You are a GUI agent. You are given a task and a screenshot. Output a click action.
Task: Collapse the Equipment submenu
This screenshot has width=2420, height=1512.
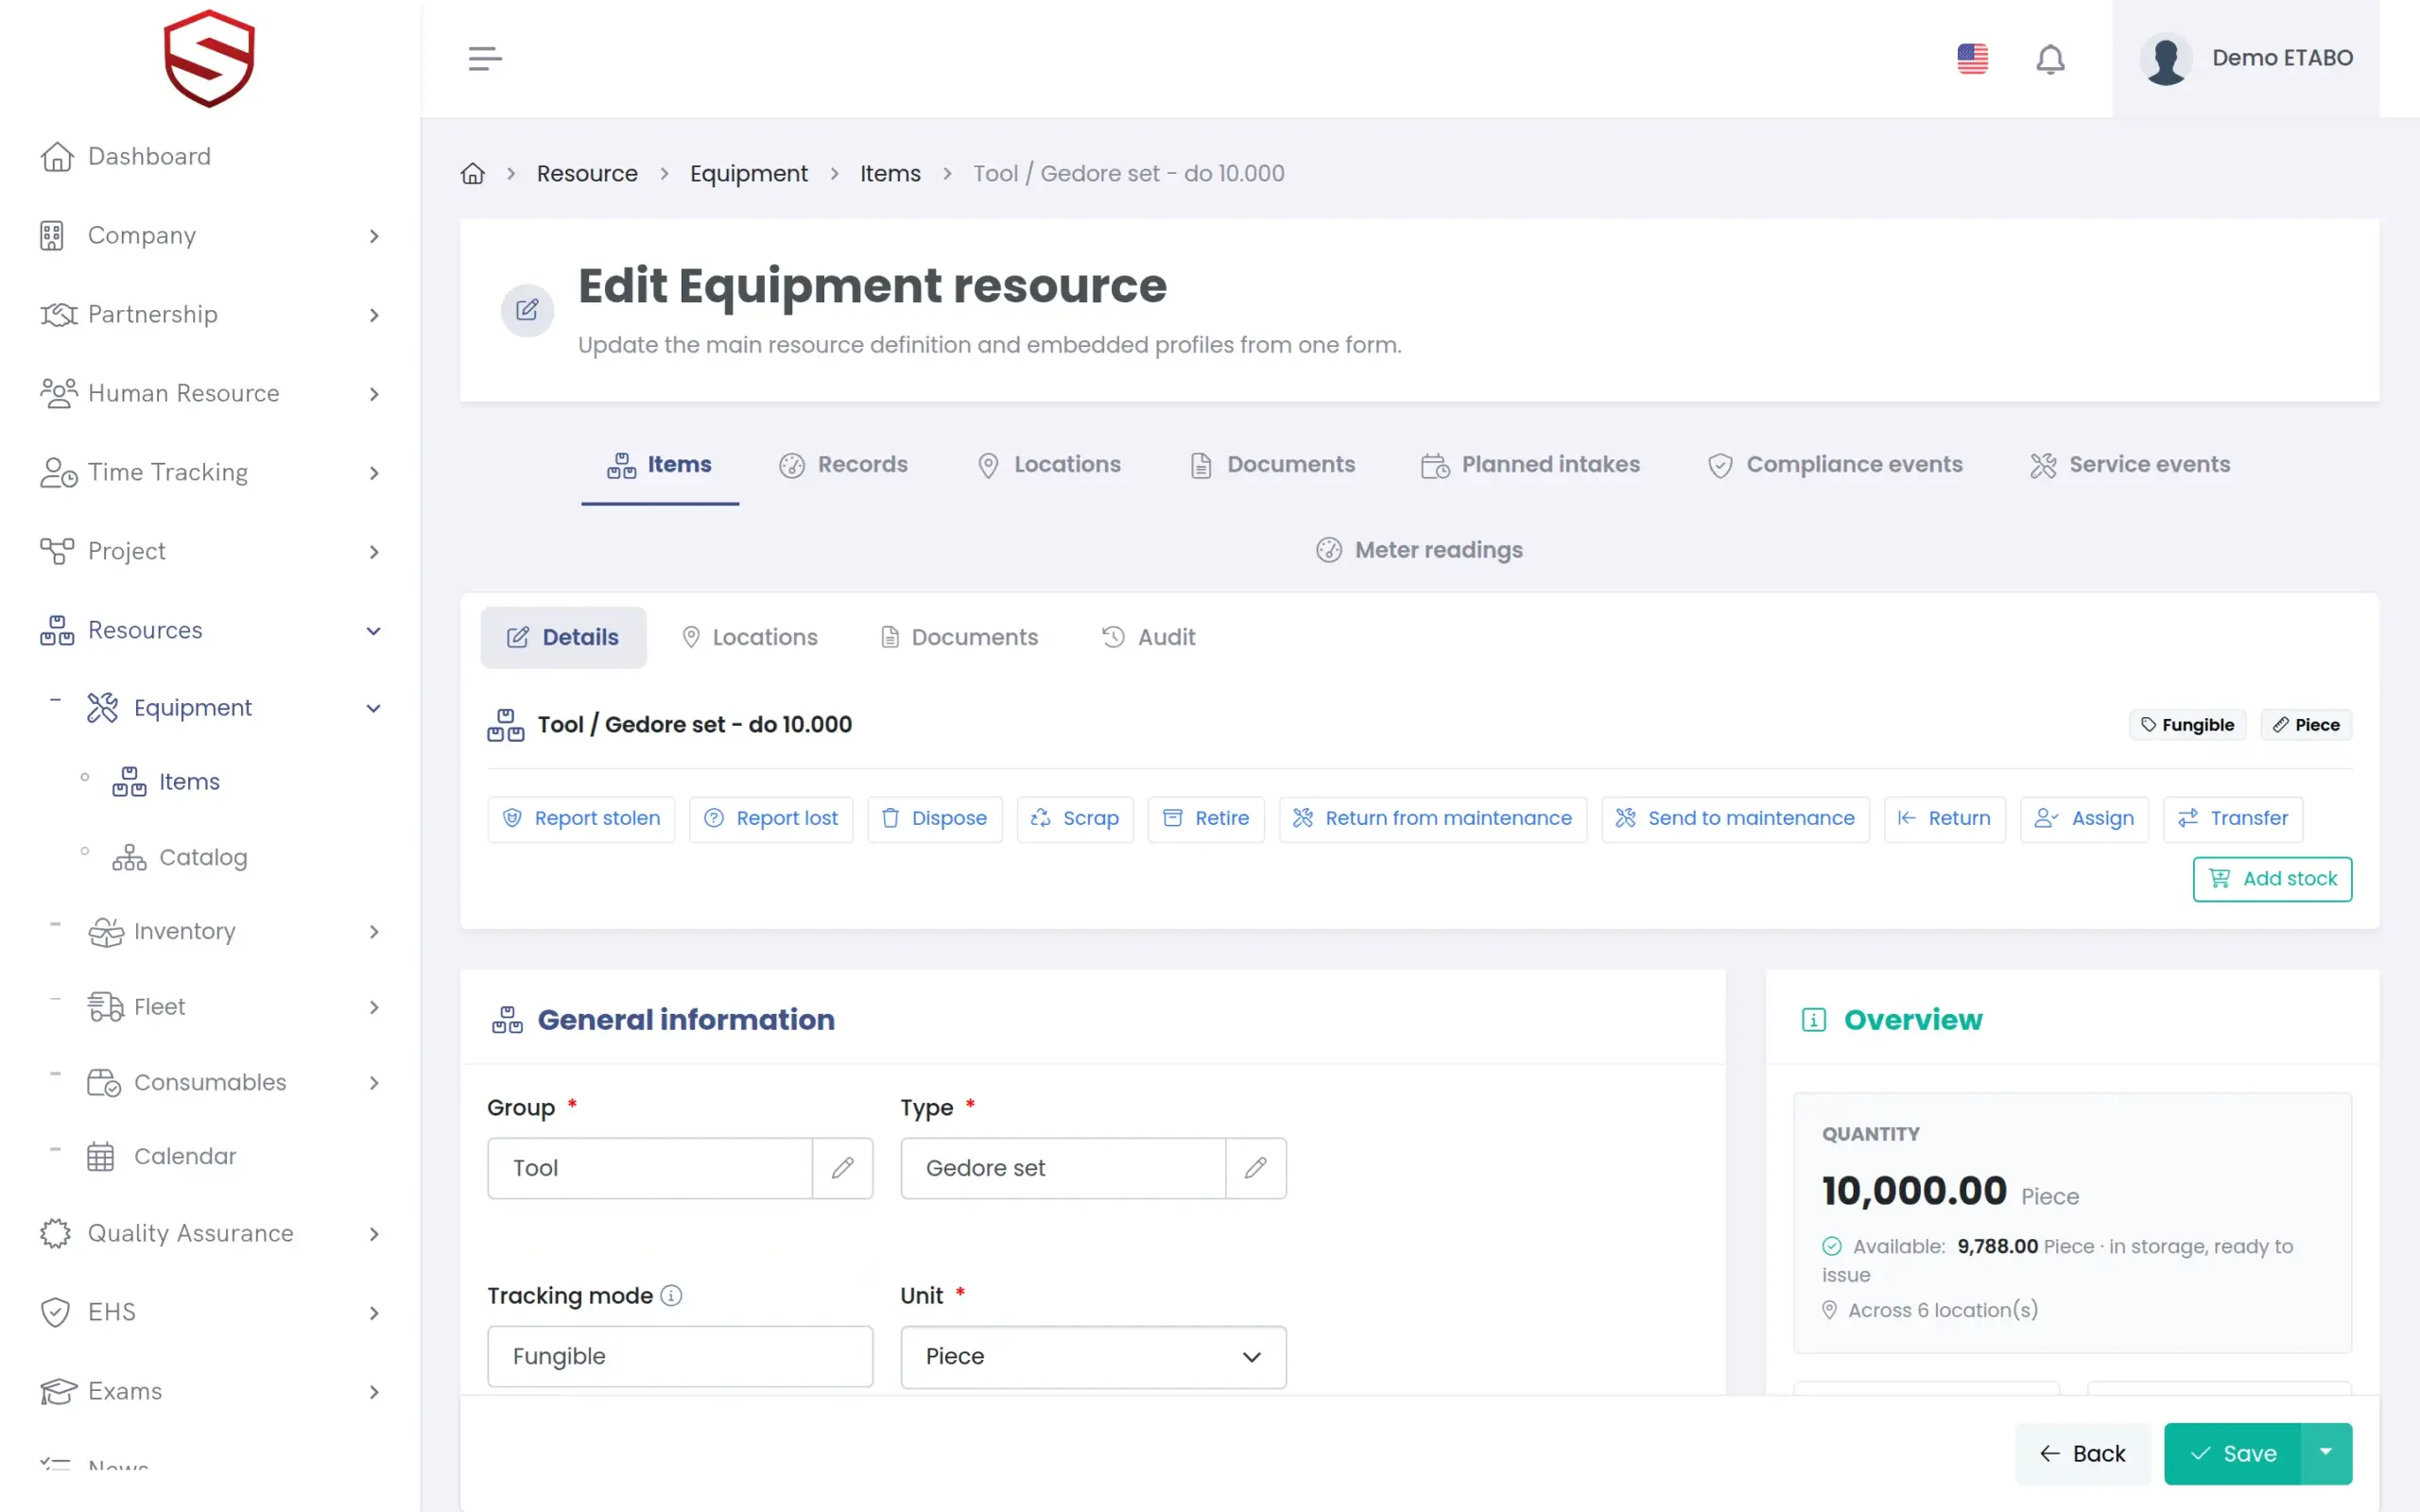click(x=374, y=708)
